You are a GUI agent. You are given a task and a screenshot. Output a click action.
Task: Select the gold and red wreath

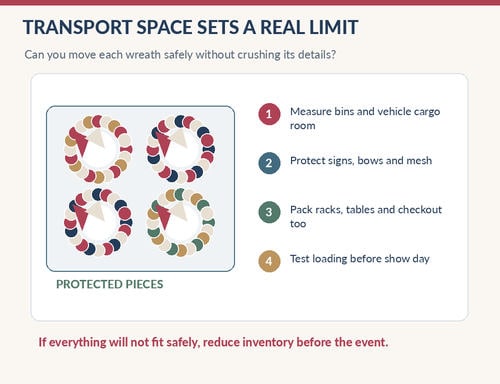pos(98,149)
